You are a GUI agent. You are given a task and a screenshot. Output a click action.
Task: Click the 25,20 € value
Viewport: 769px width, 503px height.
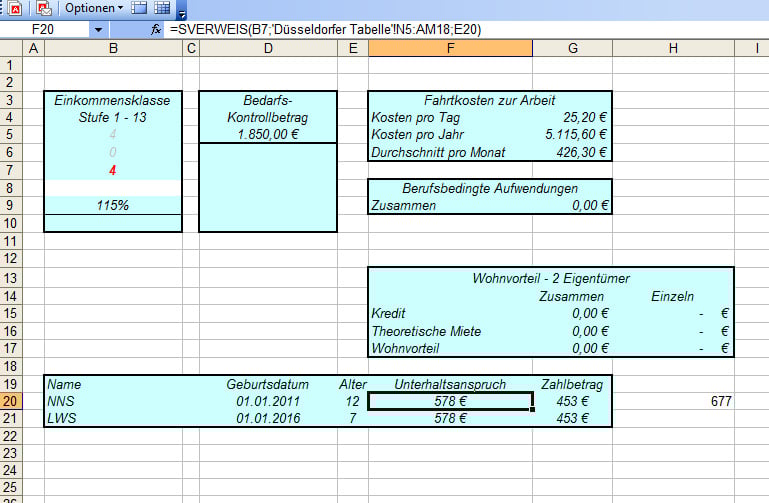(x=585, y=118)
